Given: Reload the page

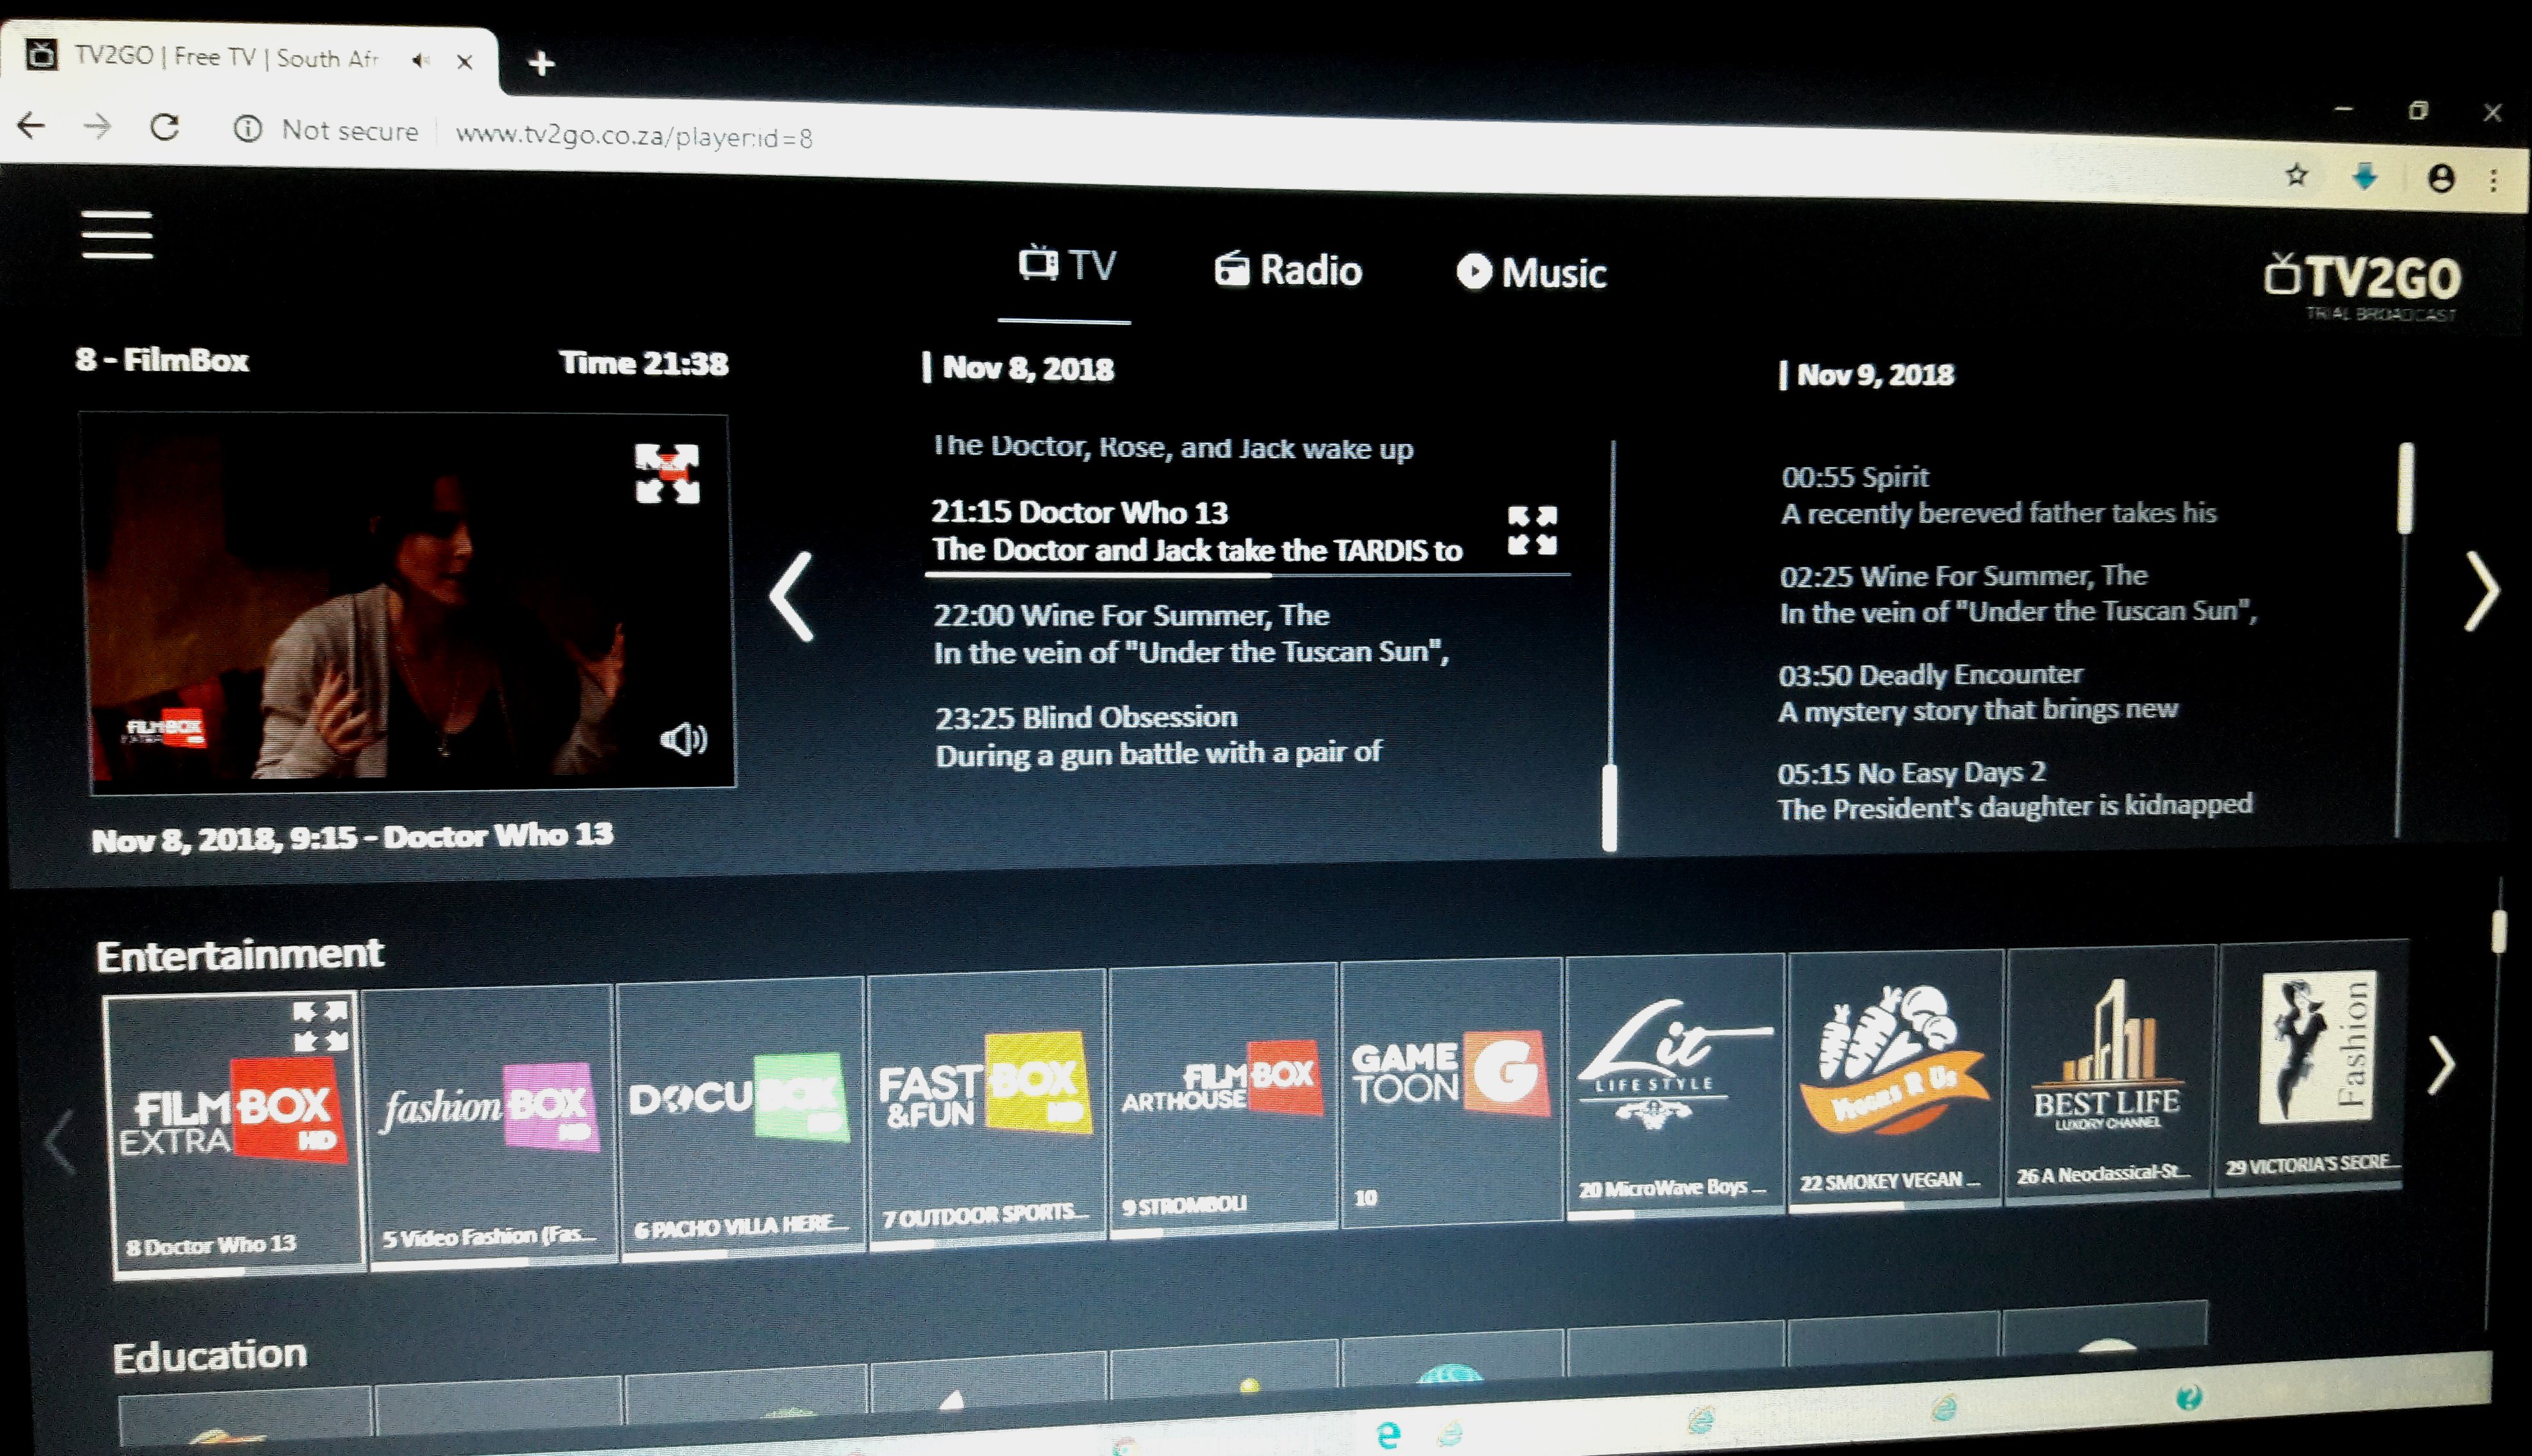Looking at the screenshot, I should tap(165, 127).
